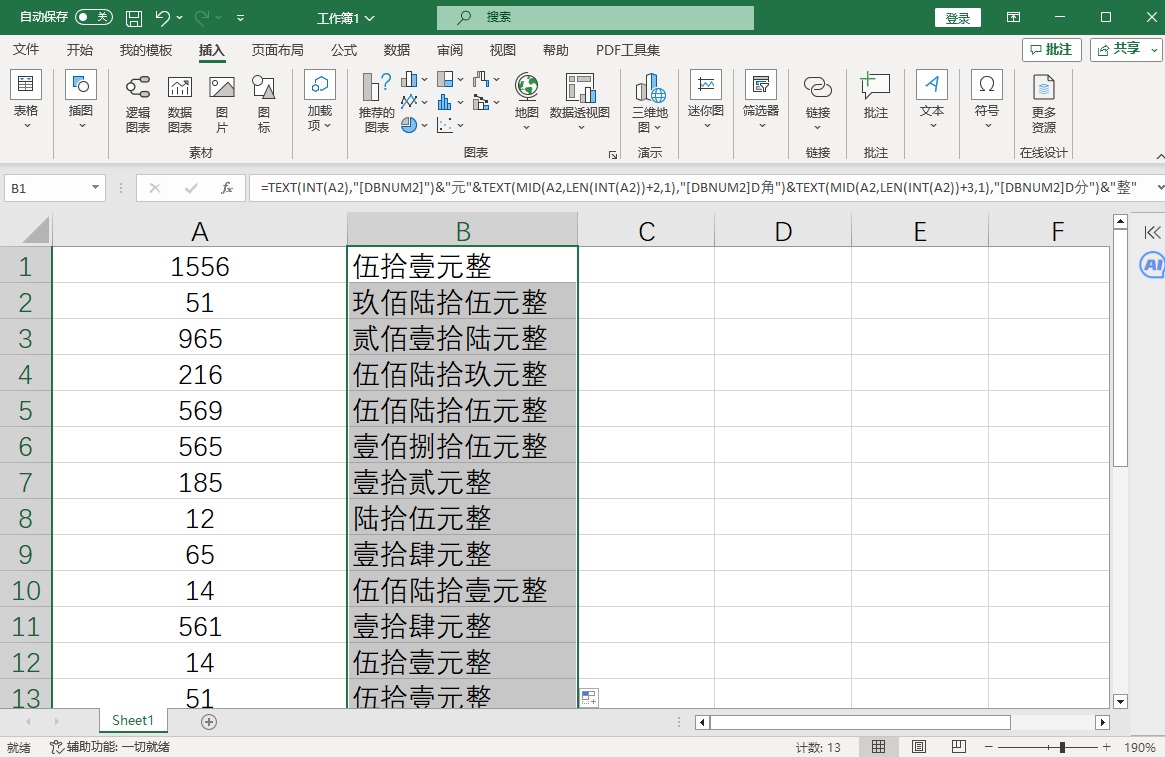Click the Save icon in title bar
Image resolution: width=1165 pixels, height=757 pixels.
click(134, 18)
